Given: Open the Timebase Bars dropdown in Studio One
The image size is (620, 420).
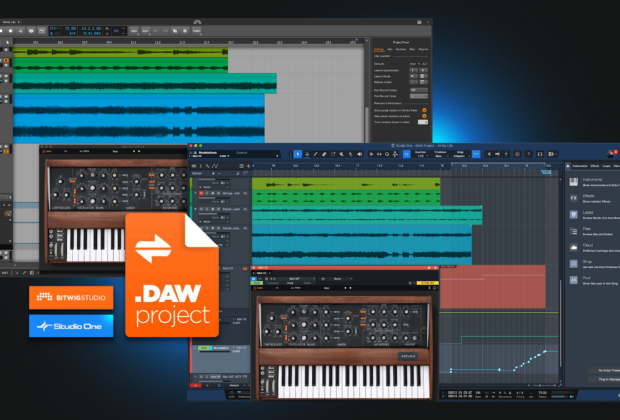Looking at the screenshot, I should [440, 154].
